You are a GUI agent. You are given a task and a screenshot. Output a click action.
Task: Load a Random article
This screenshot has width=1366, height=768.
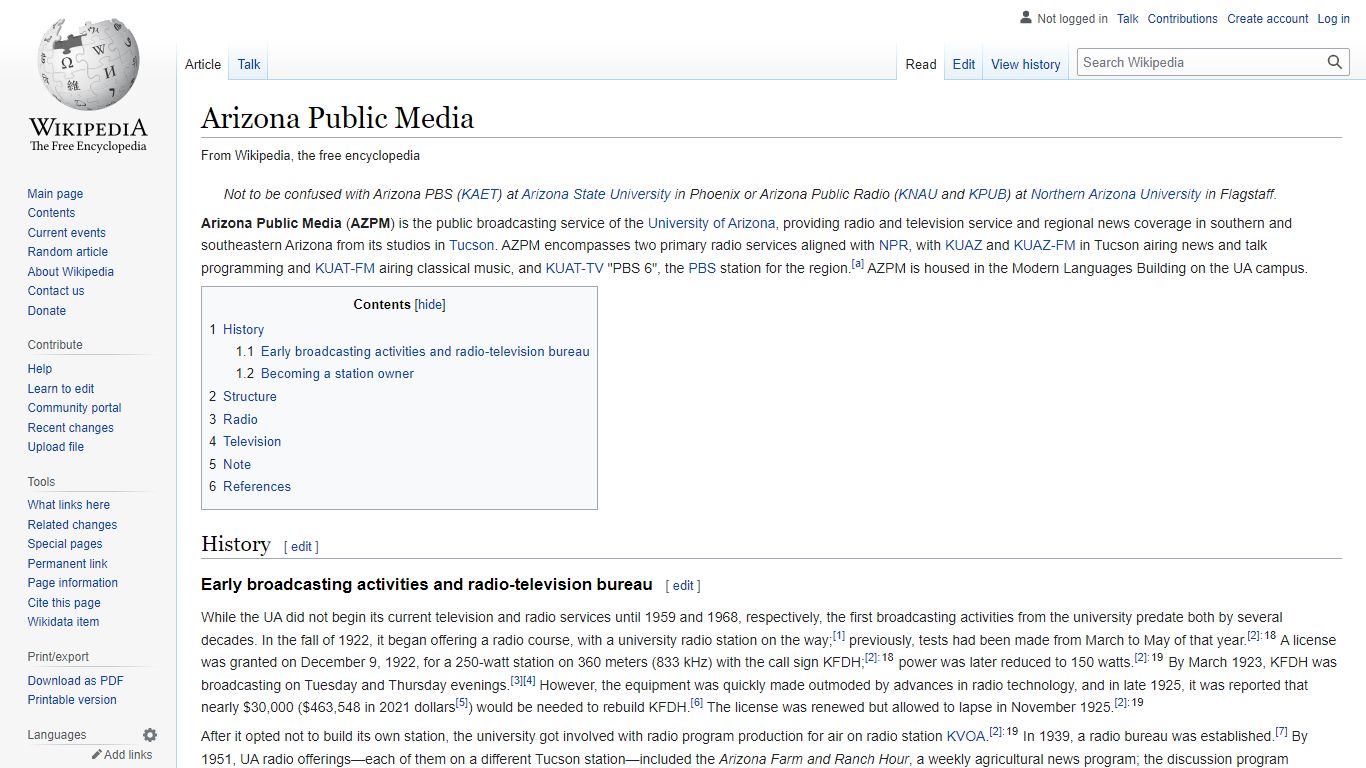point(67,252)
